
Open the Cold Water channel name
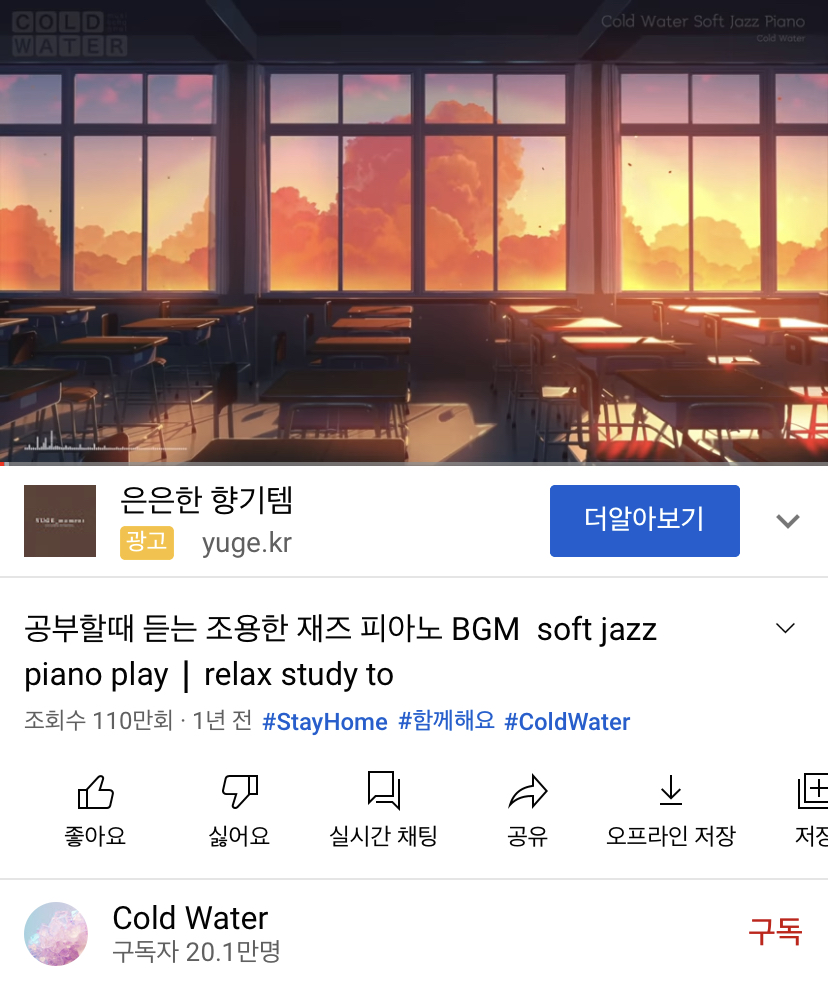coord(190,918)
